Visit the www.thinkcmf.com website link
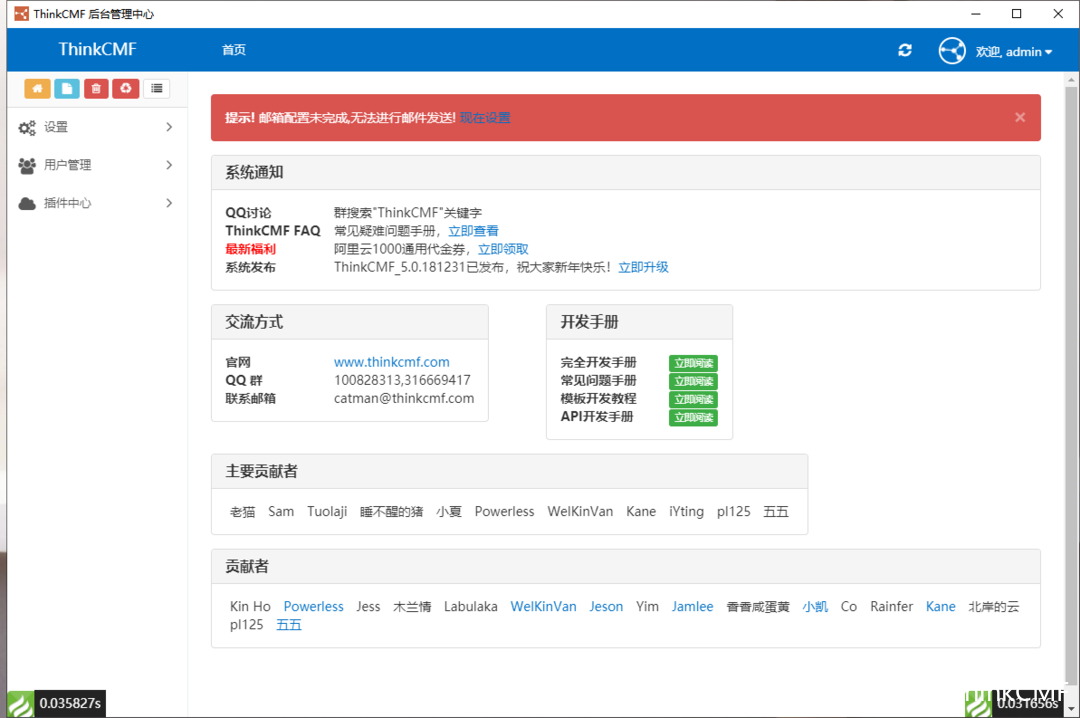Viewport: 1080px width, 718px height. (392, 362)
